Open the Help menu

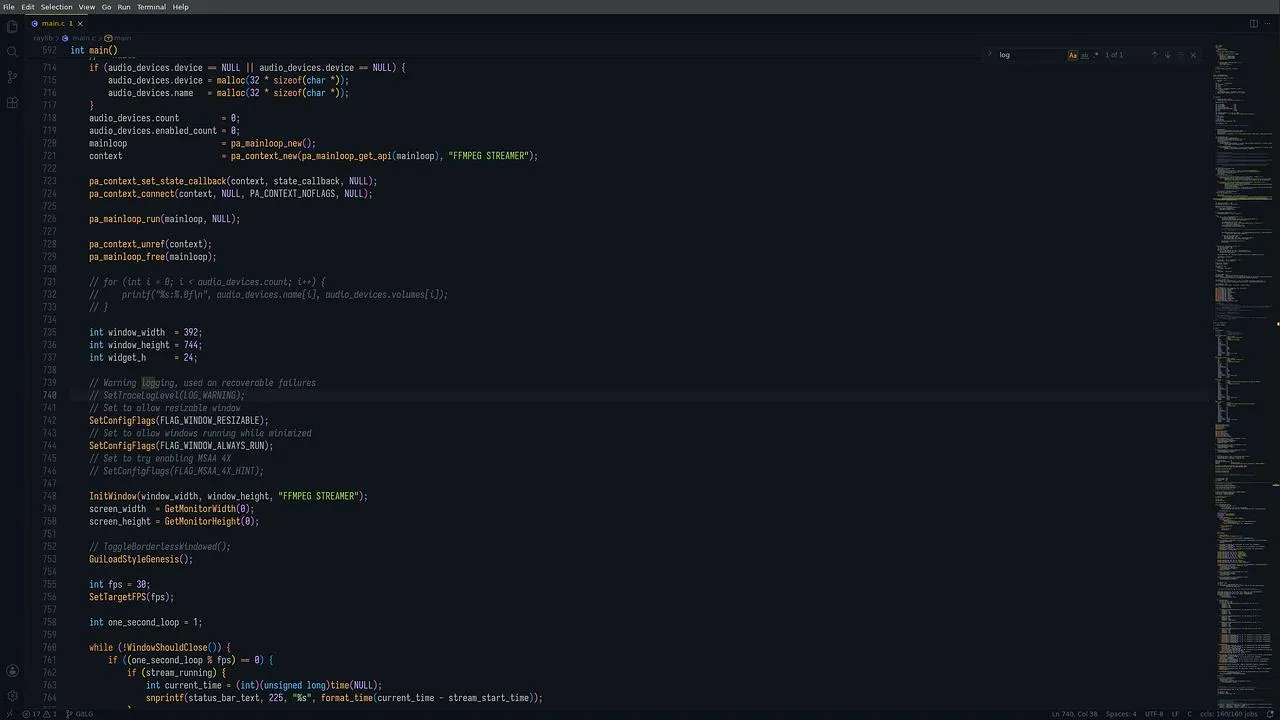click(x=180, y=7)
